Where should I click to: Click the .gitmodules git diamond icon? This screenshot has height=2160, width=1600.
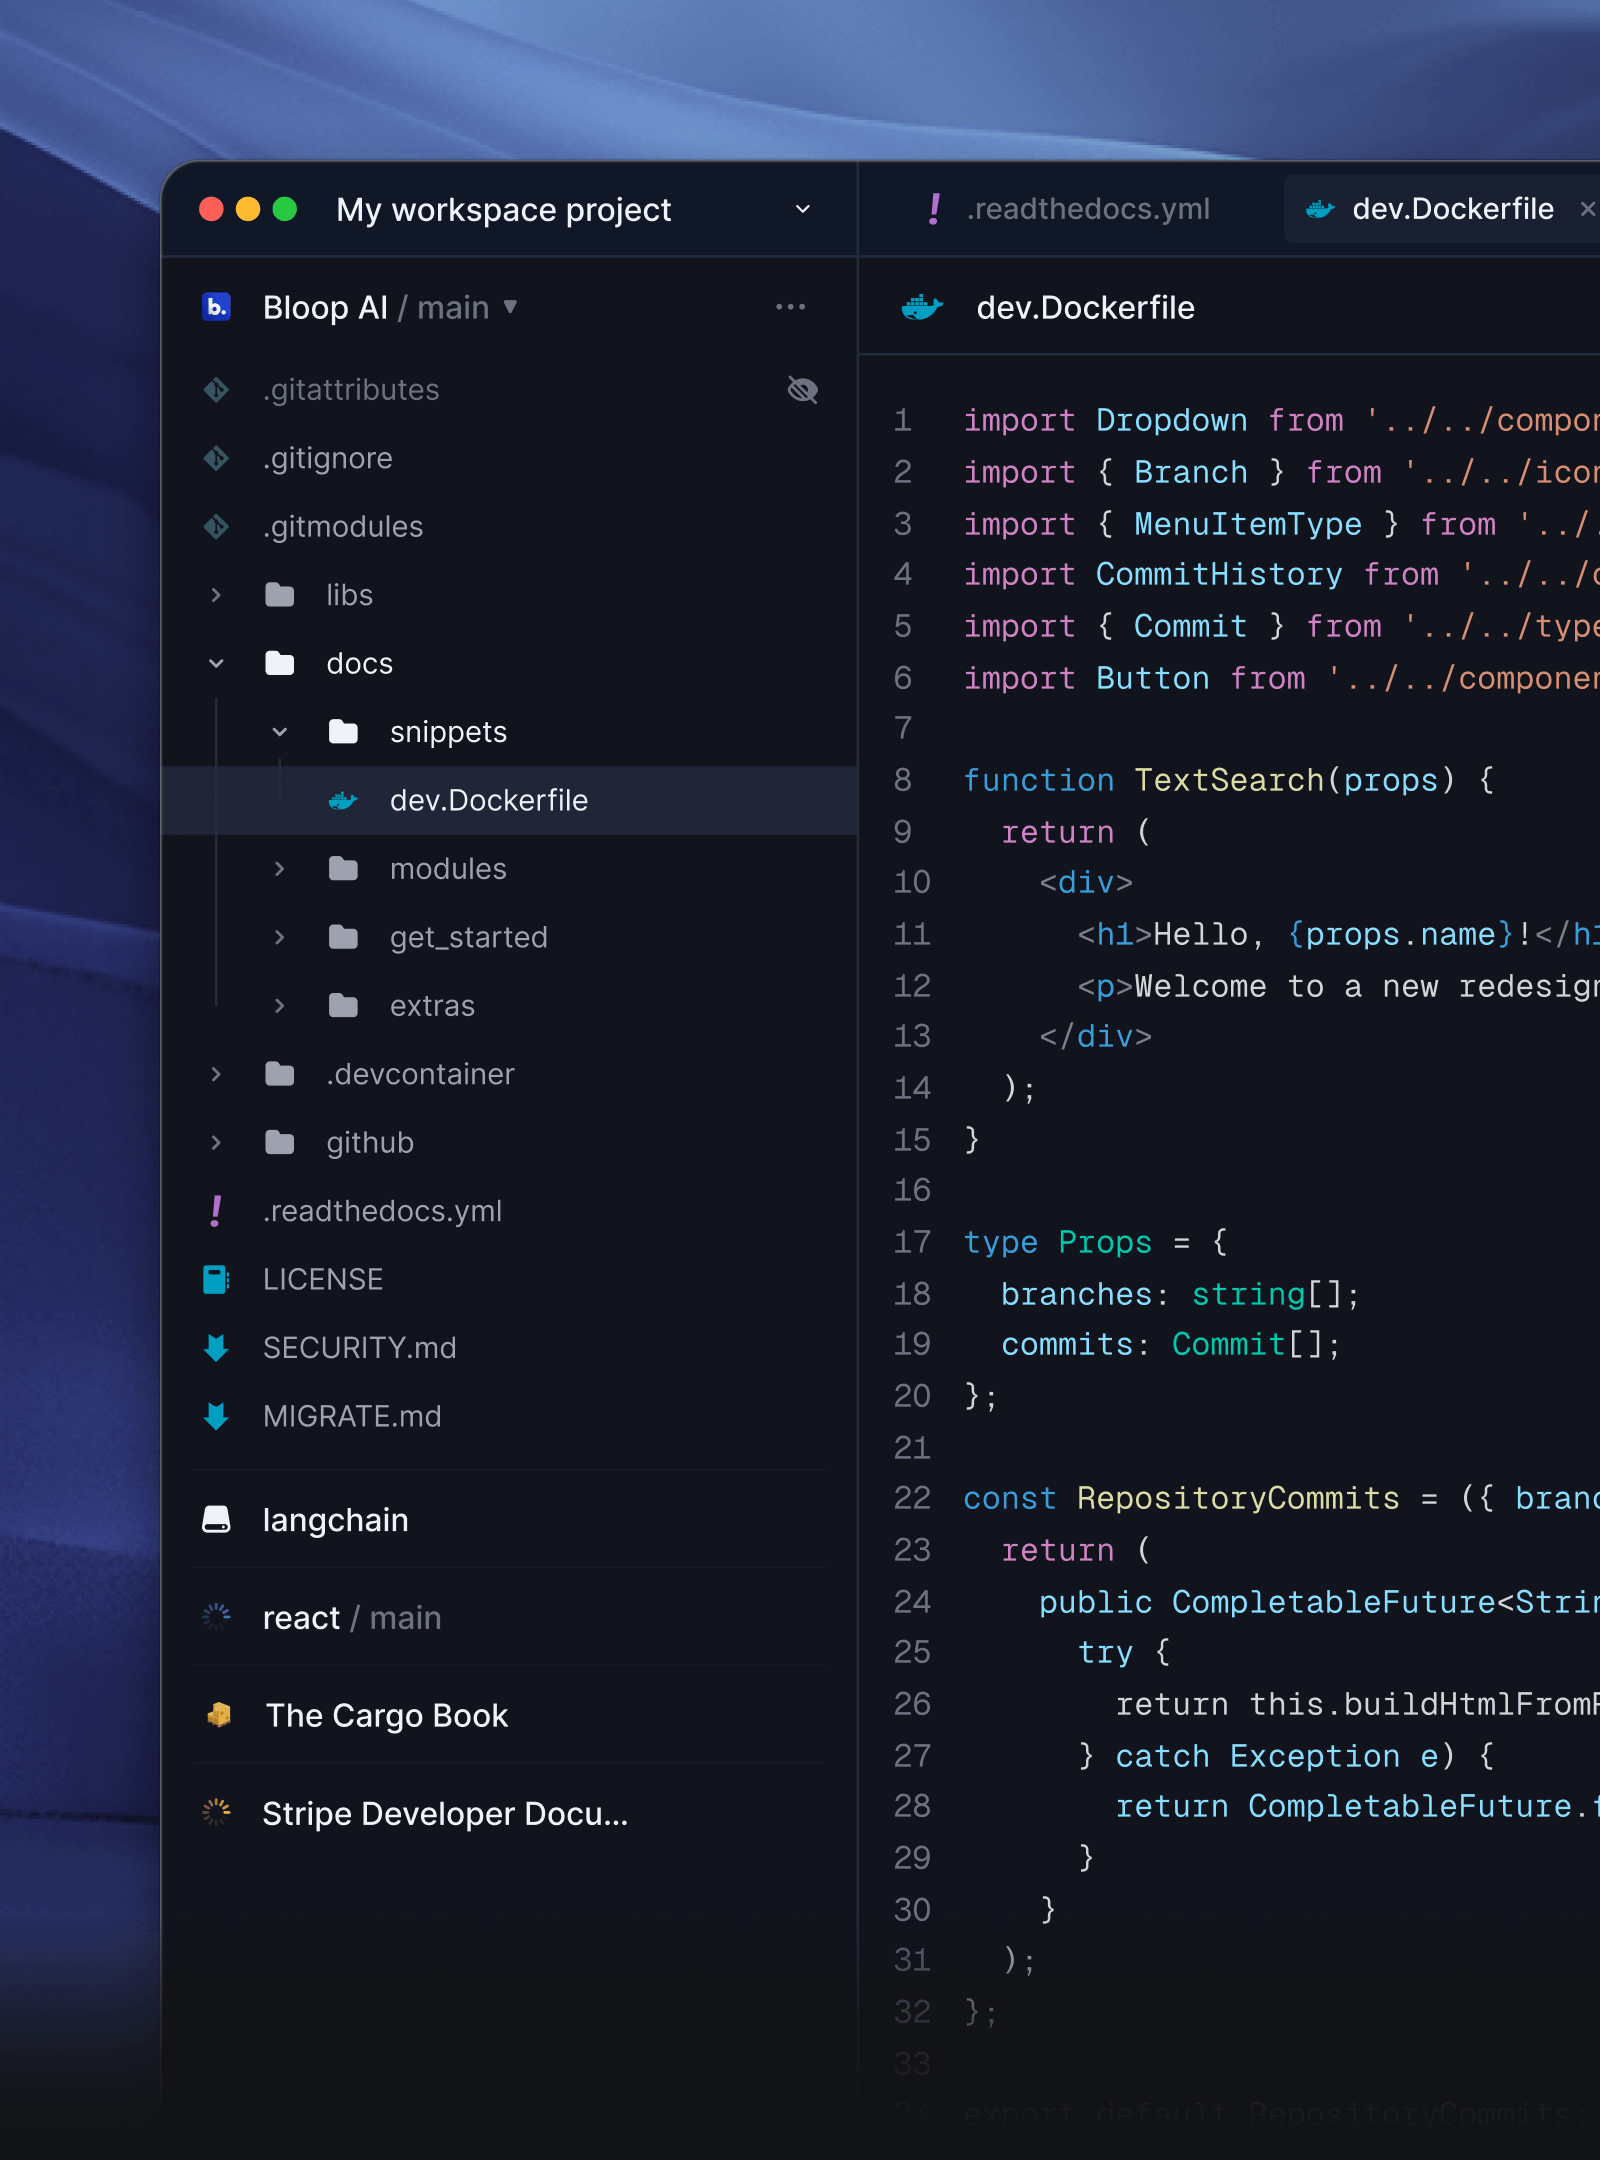pyautogui.click(x=216, y=526)
